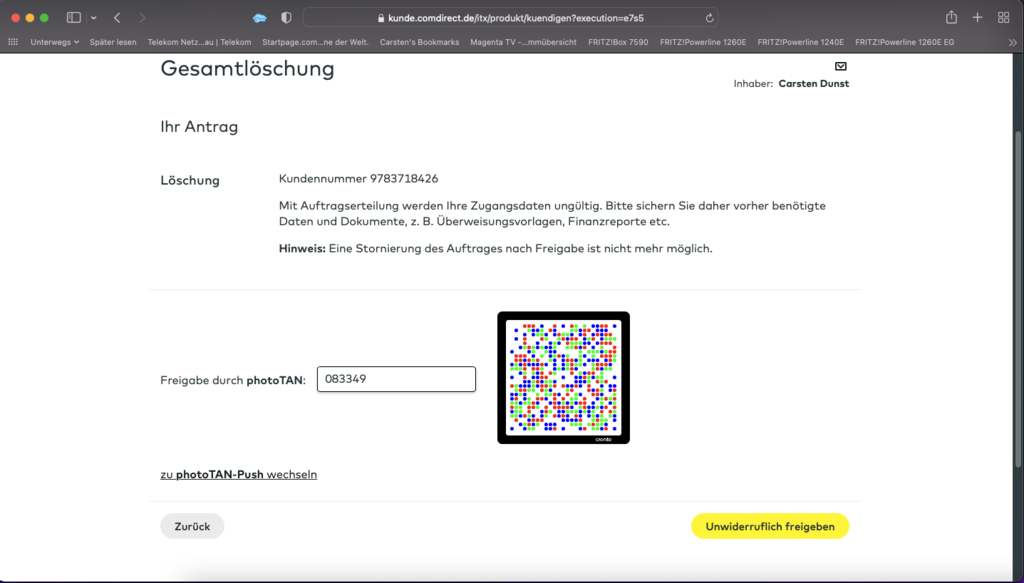Click the 'Ihr Antrag' heading

(x=199, y=127)
